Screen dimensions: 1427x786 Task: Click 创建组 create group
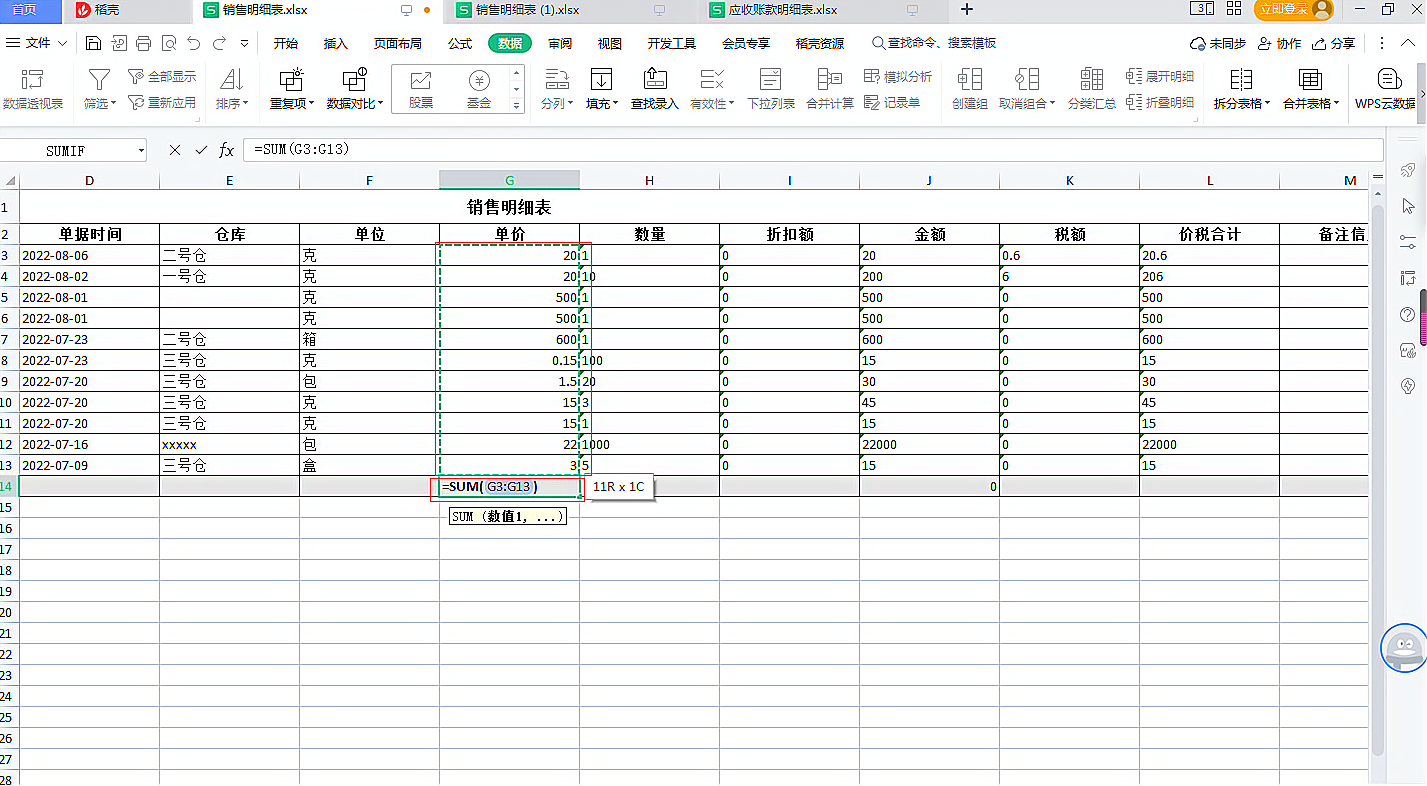pos(969,89)
